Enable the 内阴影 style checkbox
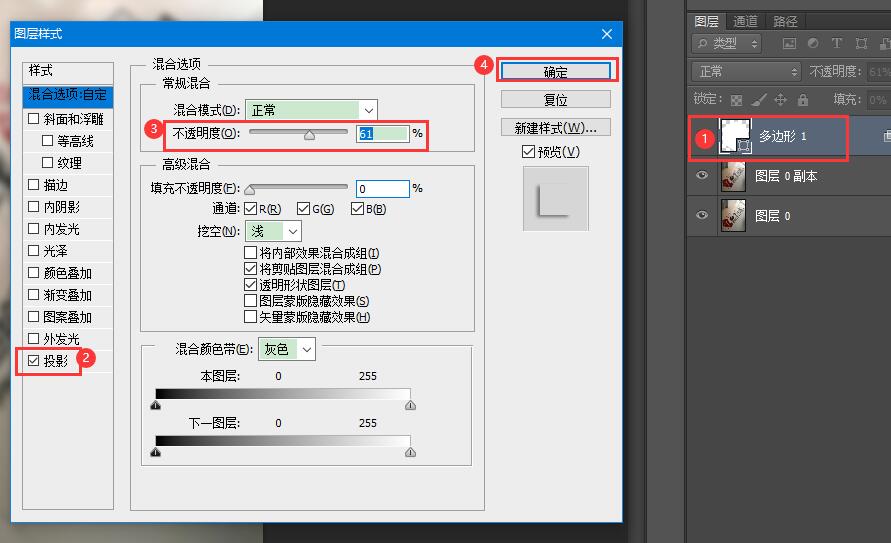The image size is (891, 543). (x=34, y=206)
